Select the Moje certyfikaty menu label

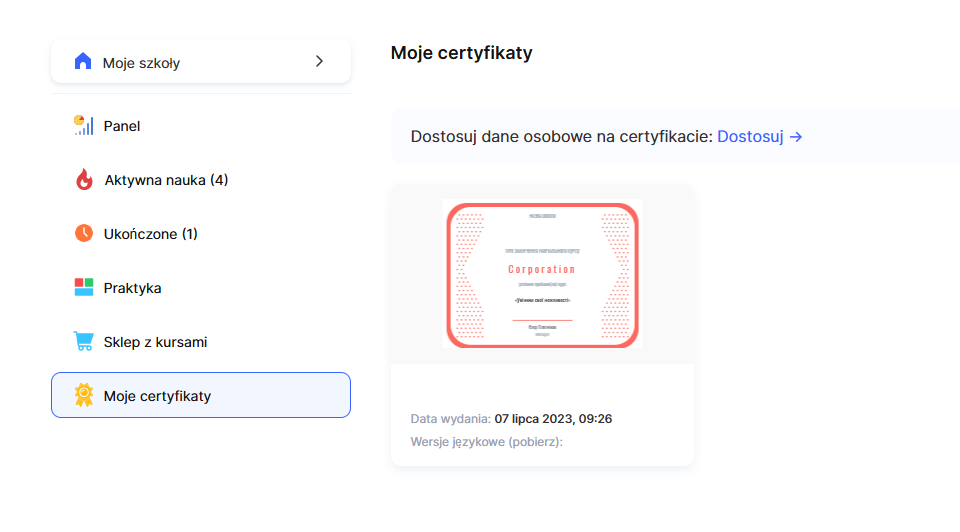[x=157, y=396]
